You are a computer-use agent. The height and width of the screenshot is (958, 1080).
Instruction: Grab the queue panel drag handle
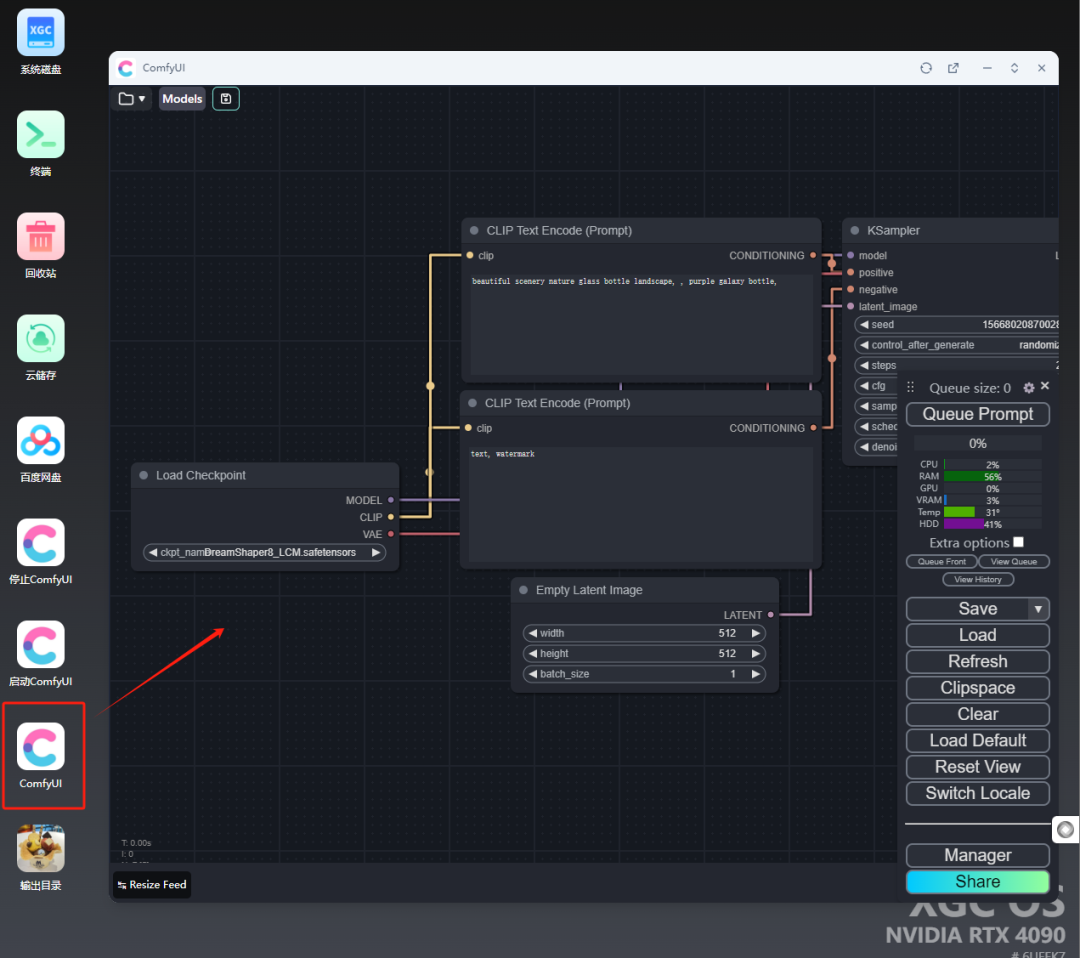(x=911, y=388)
